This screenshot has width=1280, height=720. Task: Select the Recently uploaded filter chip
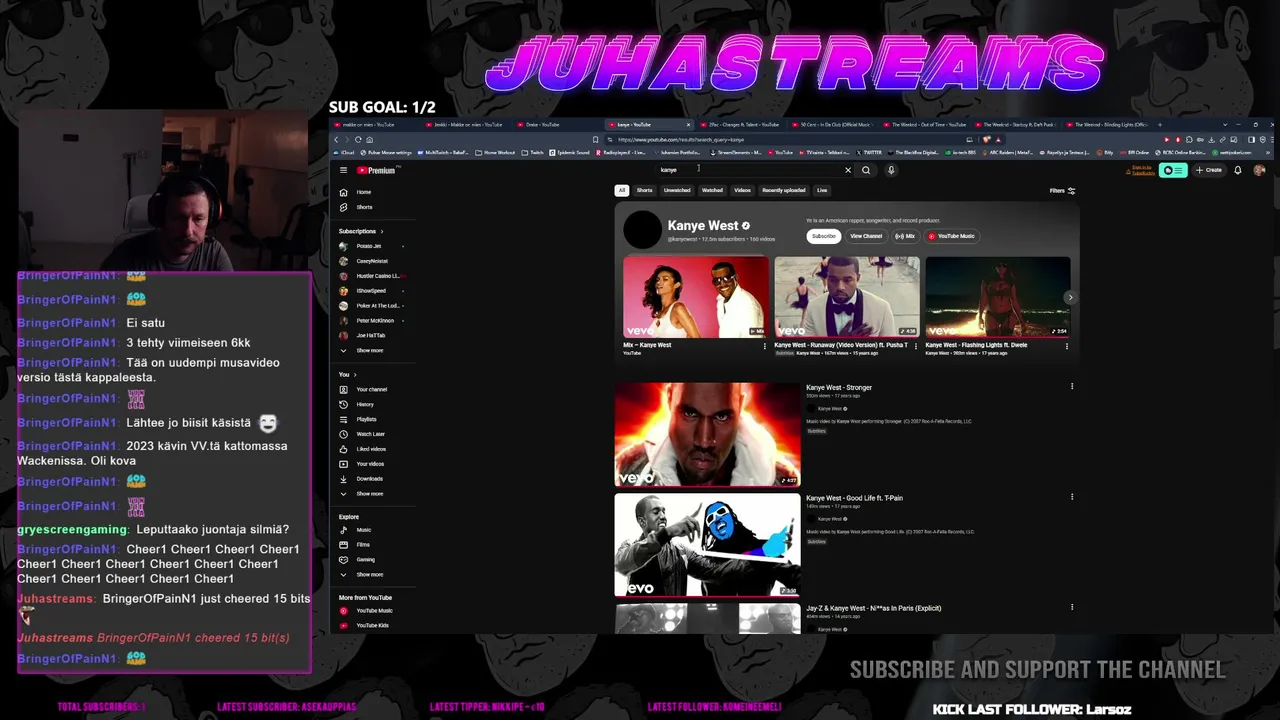(784, 190)
